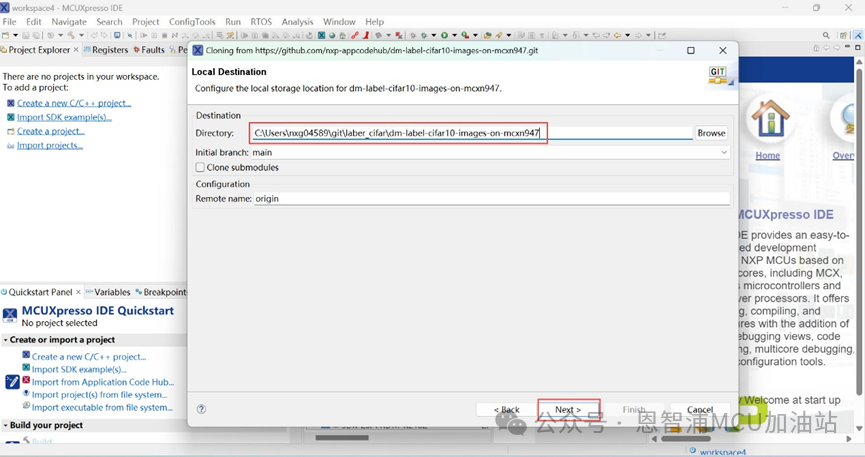Click Cancel in the clone dialog

[x=700, y=410]
